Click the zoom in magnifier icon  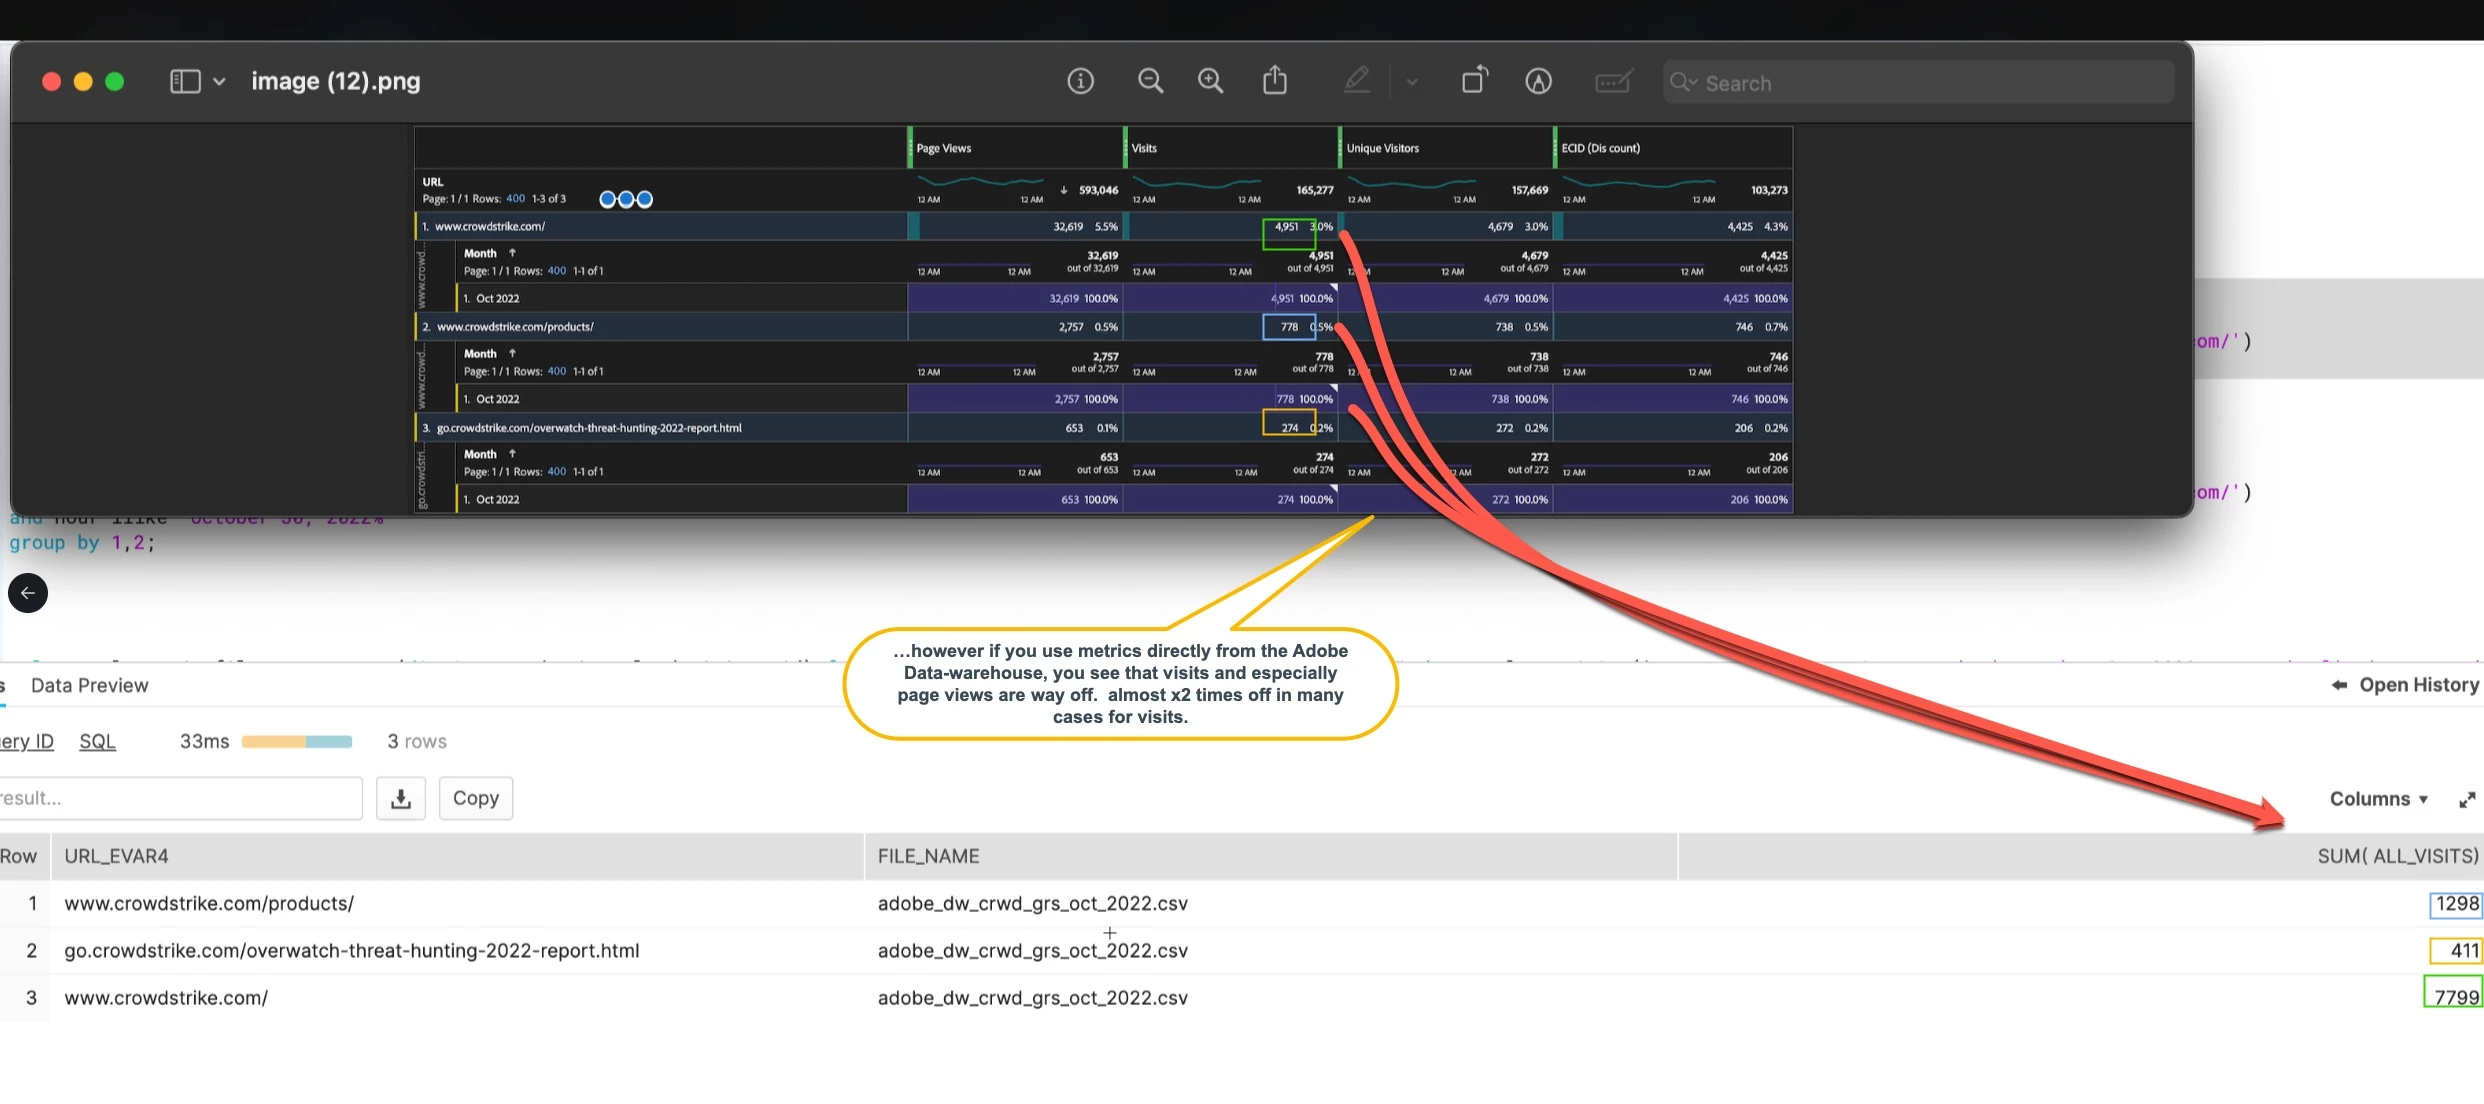pos(1210,81)
